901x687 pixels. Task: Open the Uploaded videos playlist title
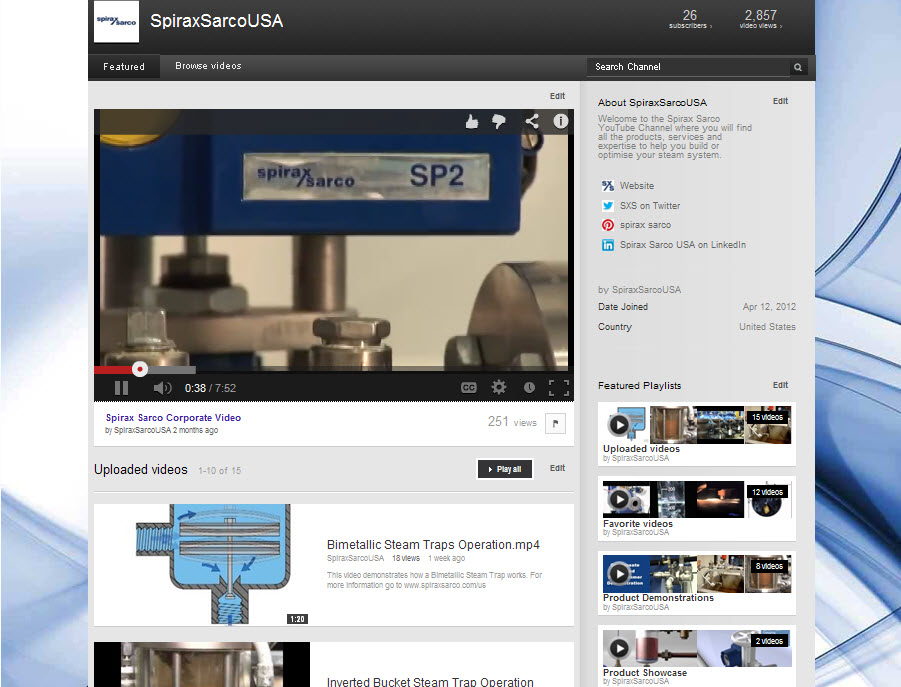pos(641,449)
